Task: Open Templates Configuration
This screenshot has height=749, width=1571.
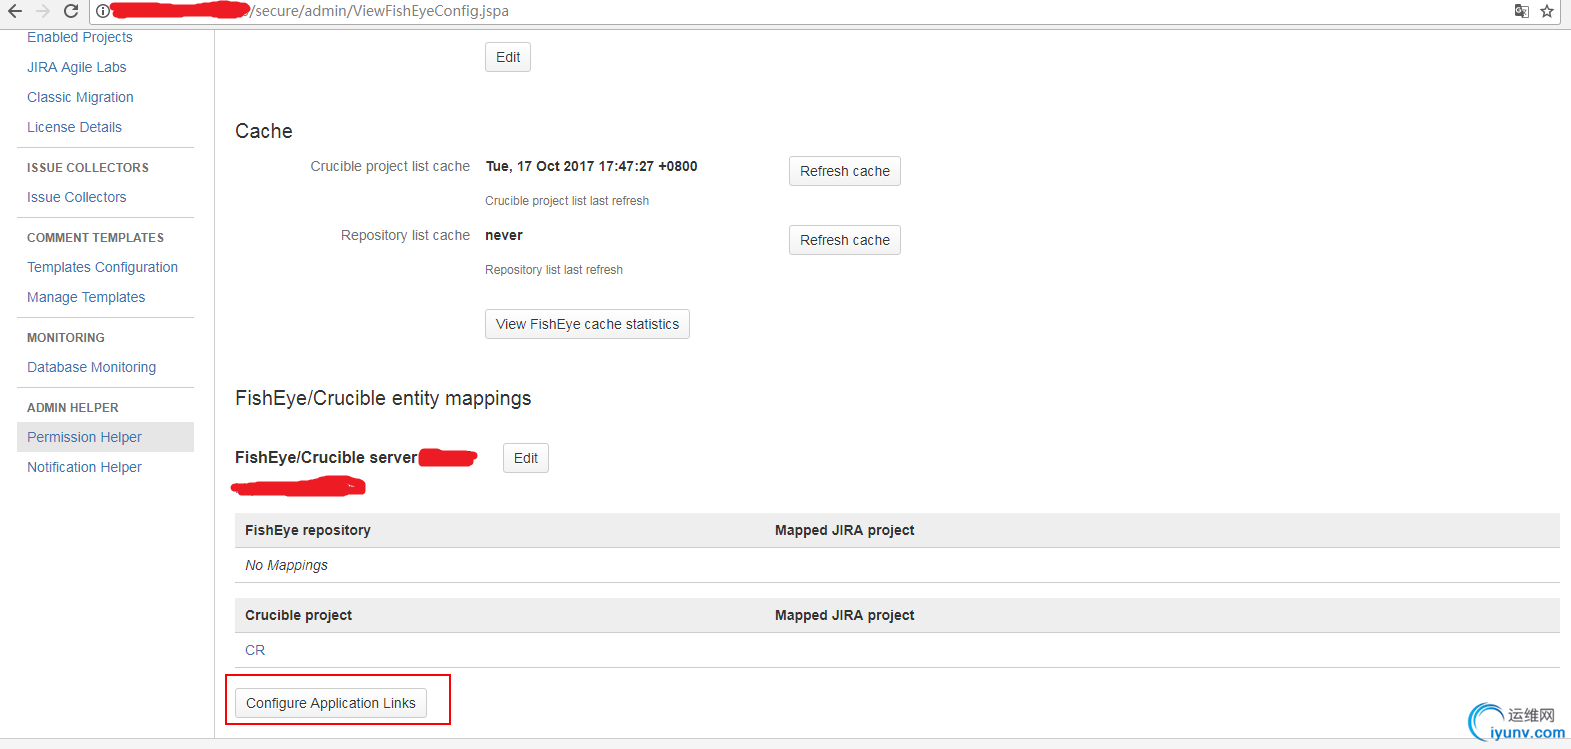Action: coord(102,267)
